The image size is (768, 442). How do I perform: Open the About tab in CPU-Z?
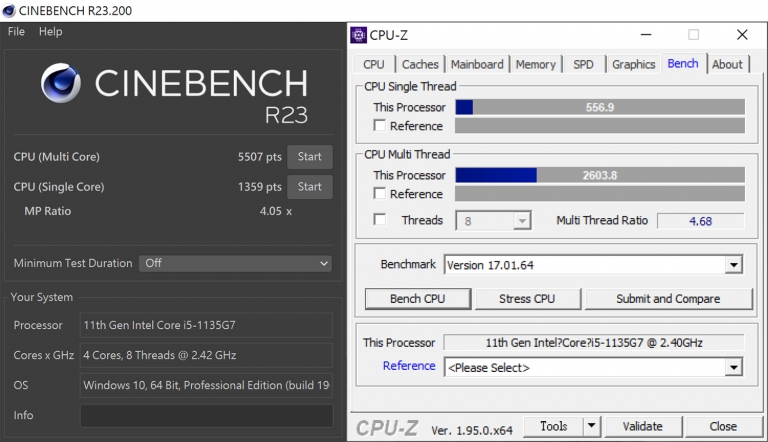[x=727, y=65]
